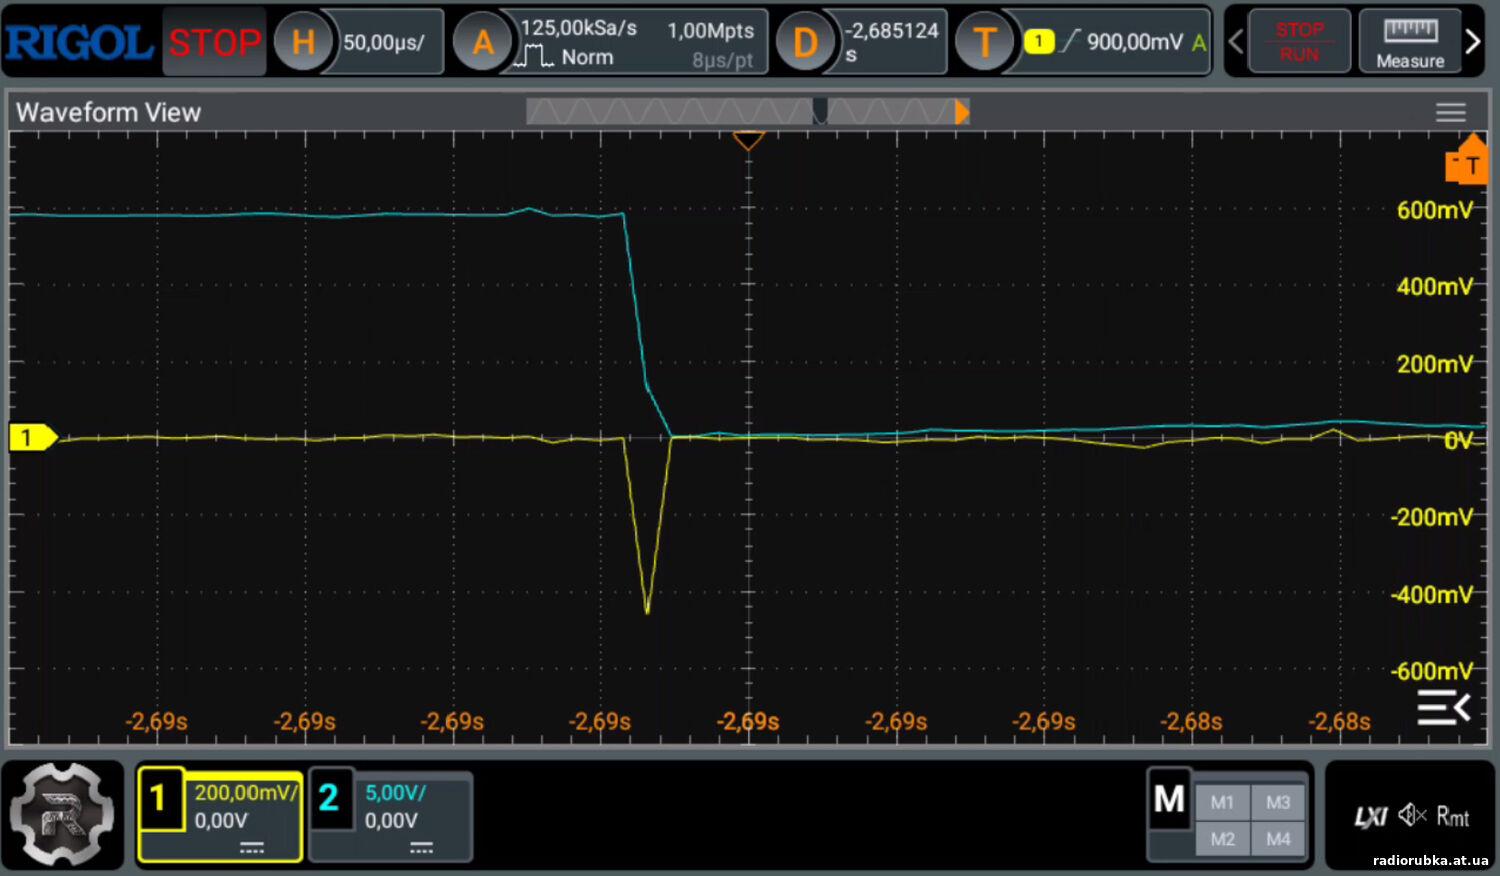The image size is (1500, 876).
Task: Toggle the beeper sound mute icon
Action: 1412,816
